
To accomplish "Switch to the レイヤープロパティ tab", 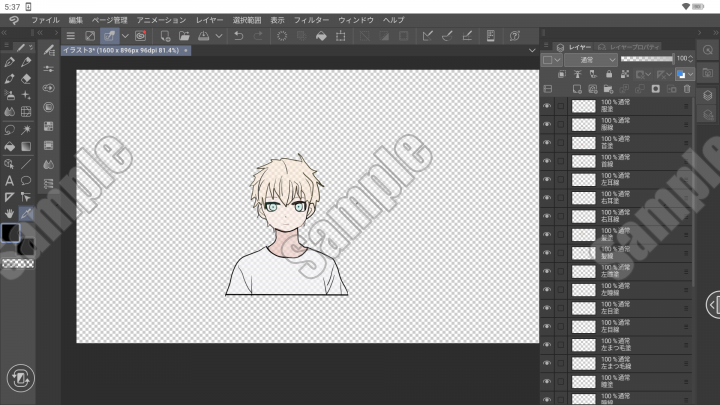I will point(625,47).
